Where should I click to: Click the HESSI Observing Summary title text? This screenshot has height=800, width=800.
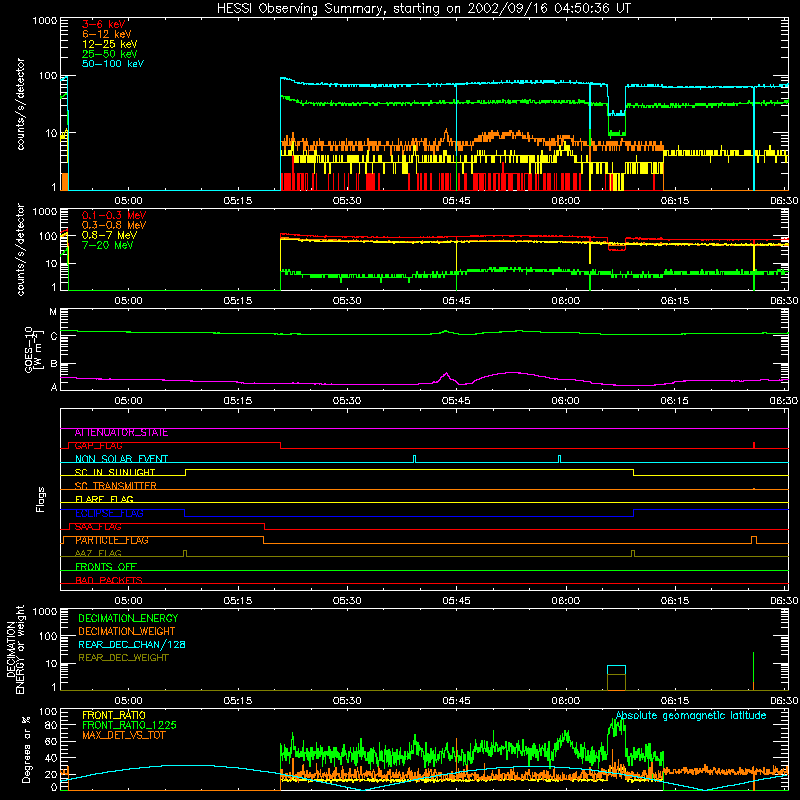424,9
